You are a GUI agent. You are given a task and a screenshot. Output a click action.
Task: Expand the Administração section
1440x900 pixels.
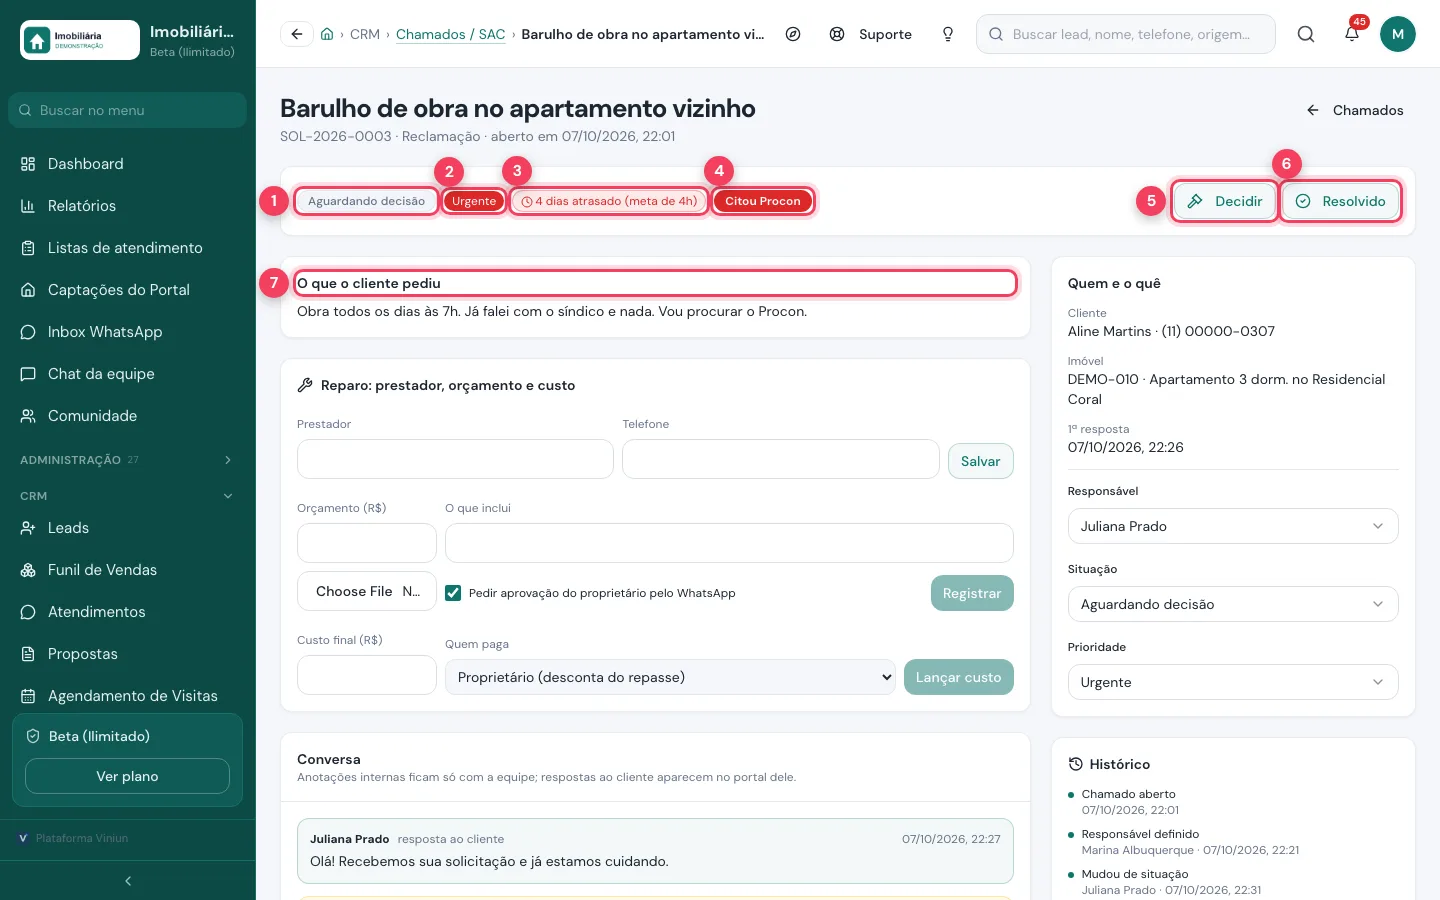click(x=127, y=460)
